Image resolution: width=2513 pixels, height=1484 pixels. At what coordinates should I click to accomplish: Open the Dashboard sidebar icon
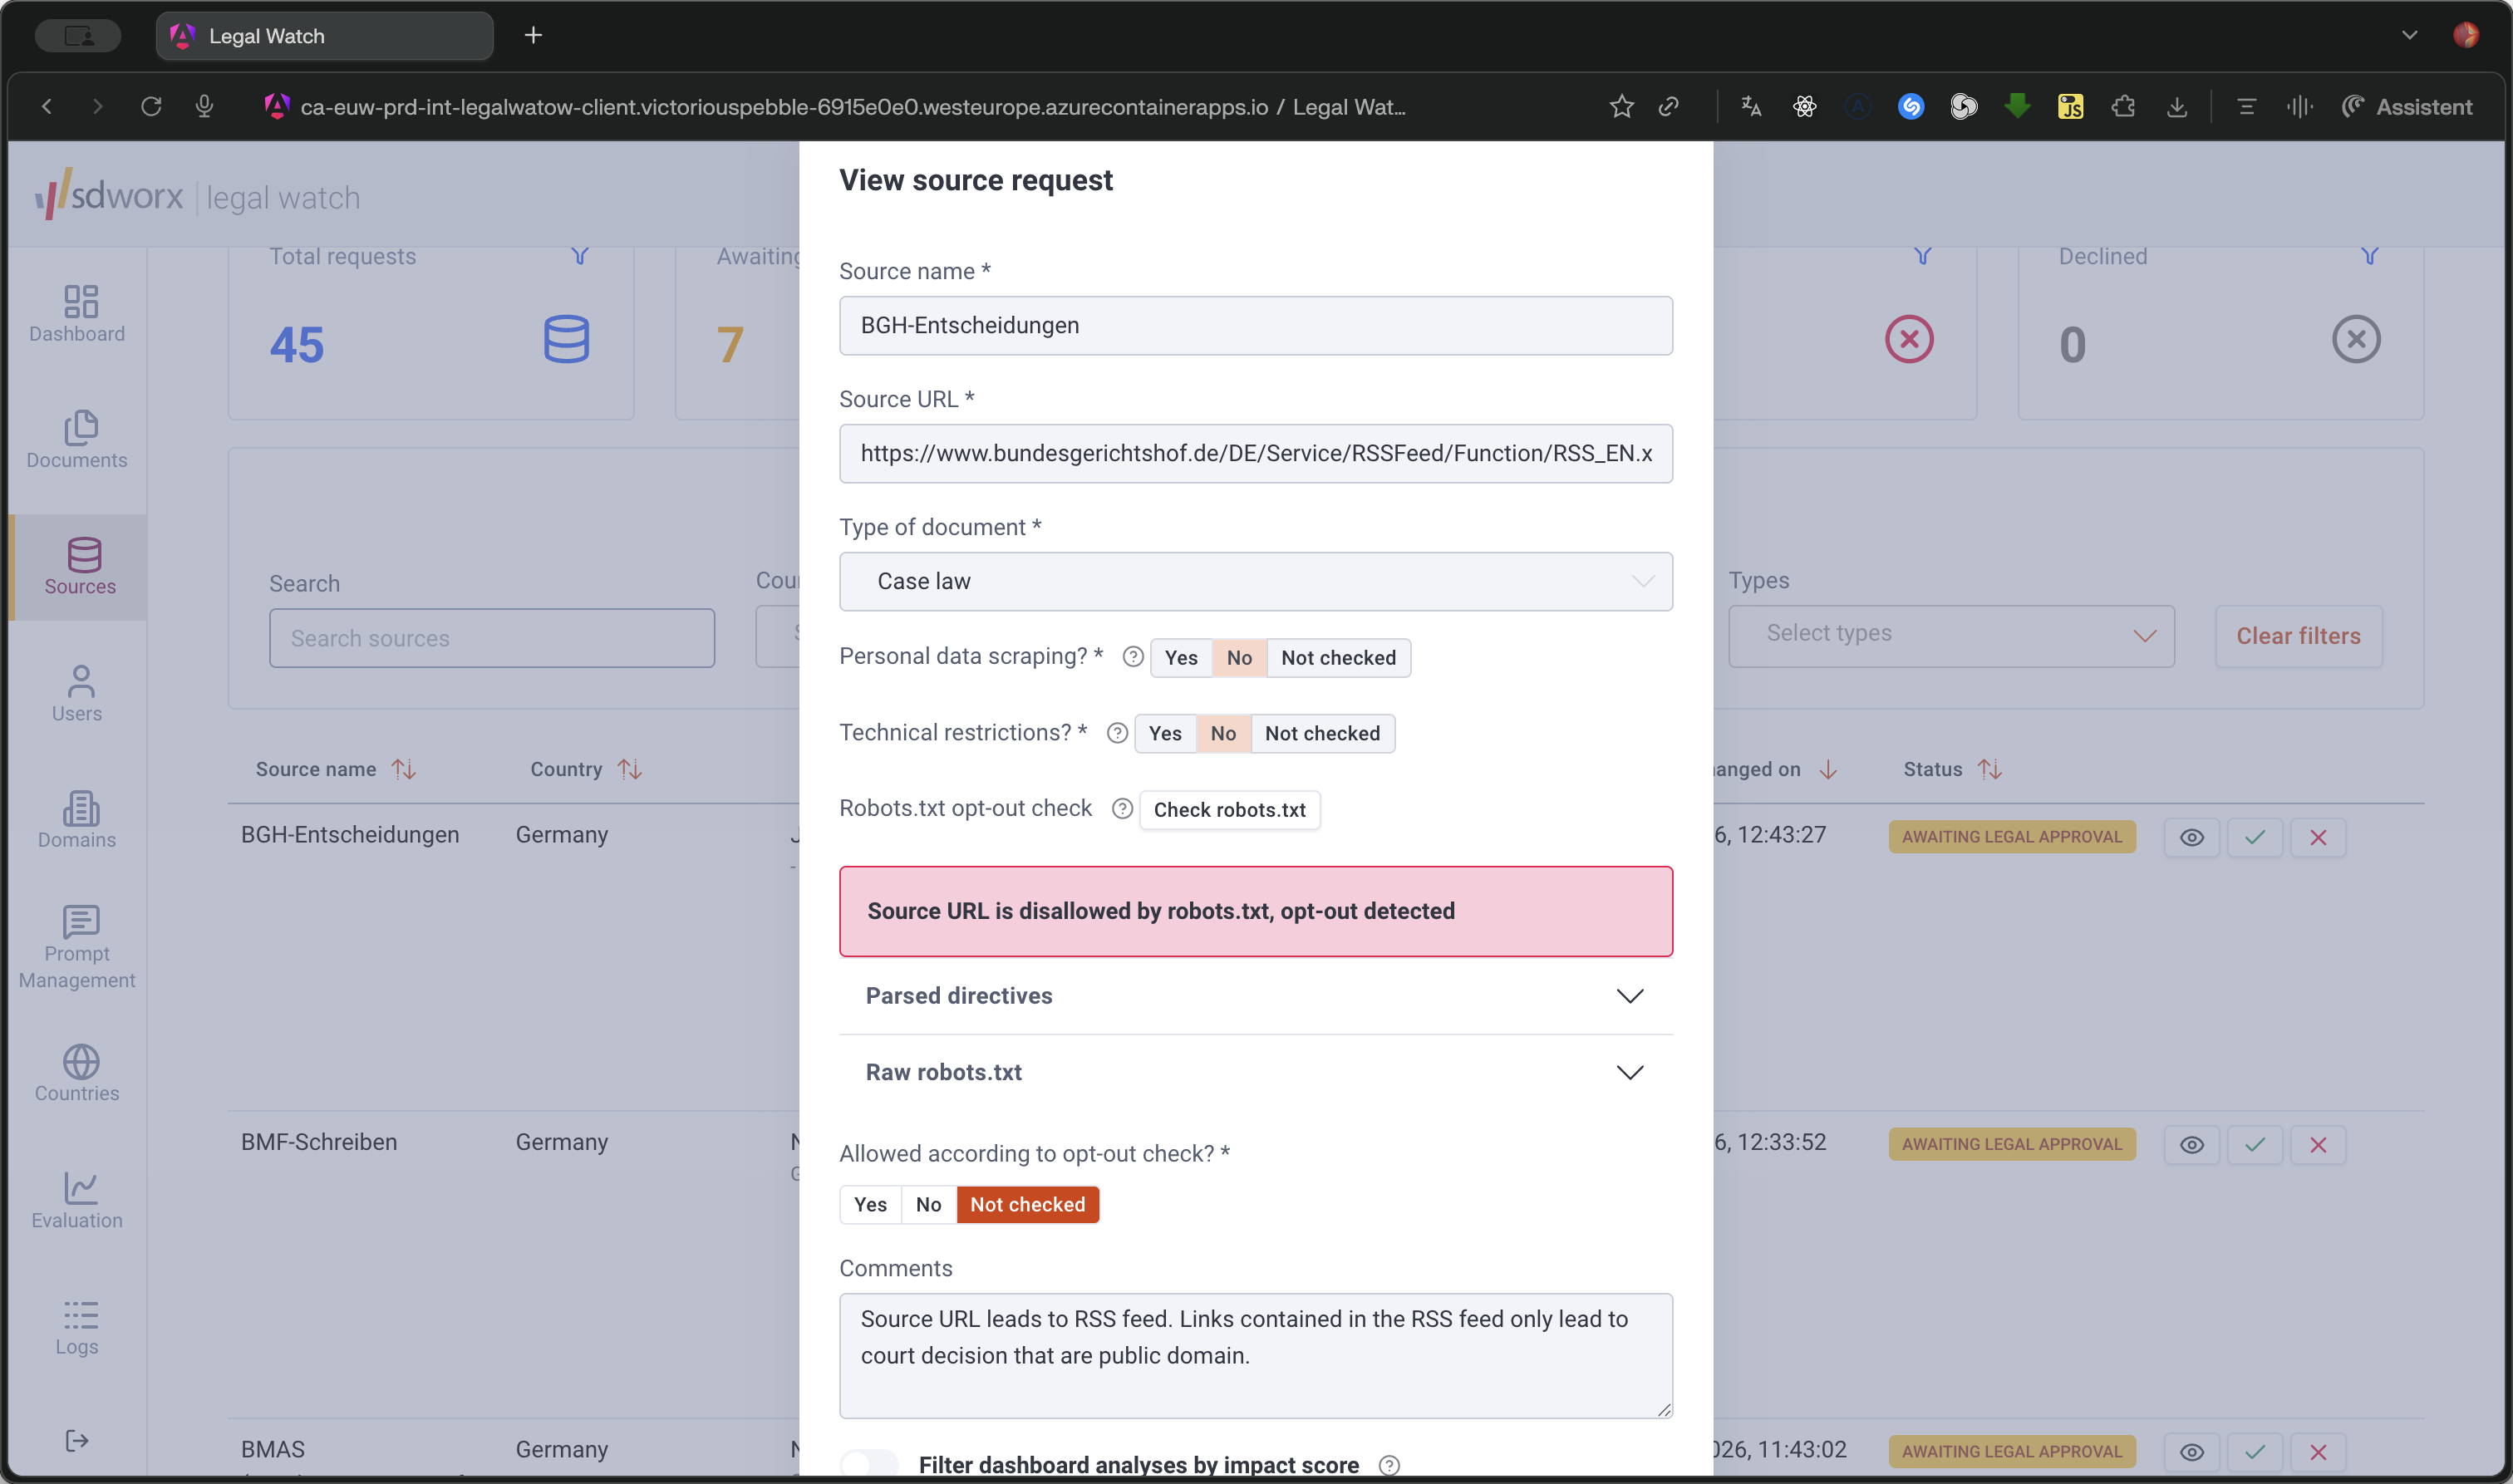tap(79, 301)
